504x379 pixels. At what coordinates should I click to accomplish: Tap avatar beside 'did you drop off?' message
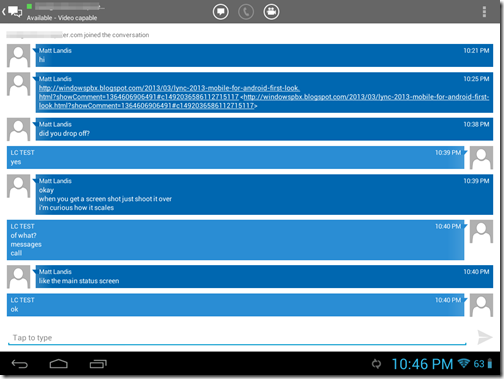(19, 129)
